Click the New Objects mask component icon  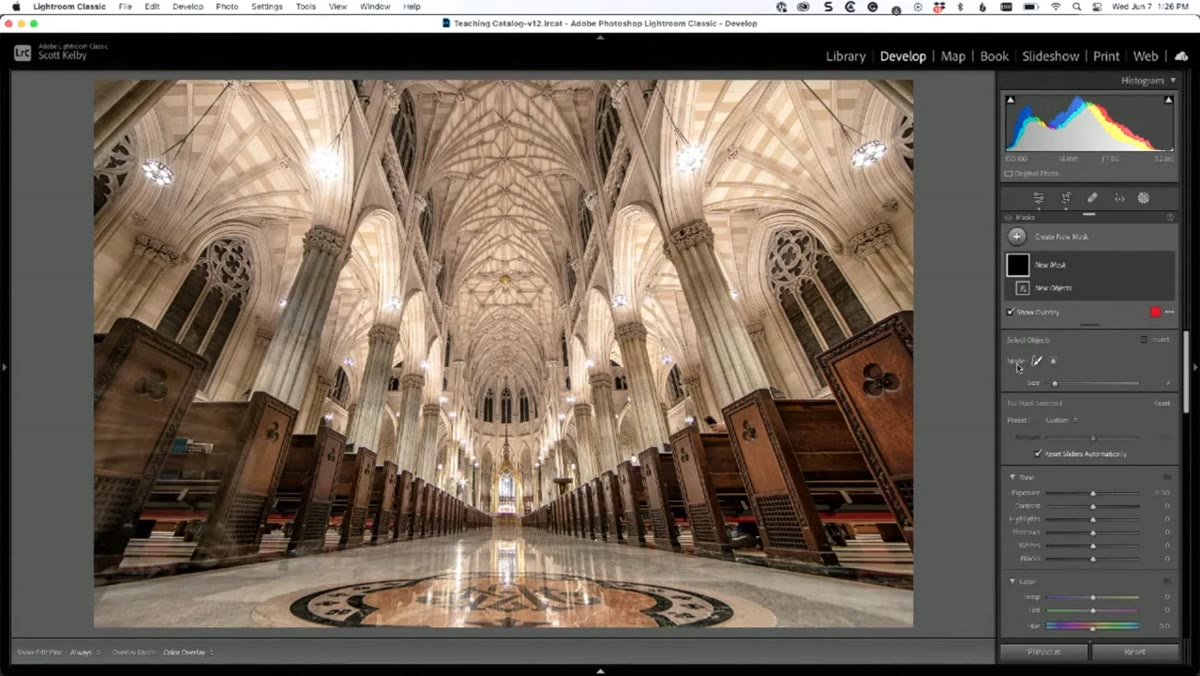[1022, 288]
